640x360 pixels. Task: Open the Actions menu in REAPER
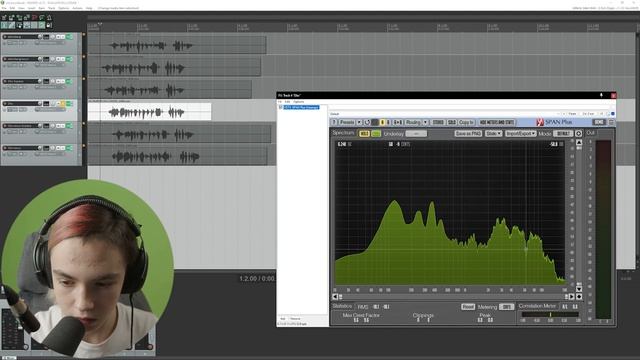[x=77, y=8]
